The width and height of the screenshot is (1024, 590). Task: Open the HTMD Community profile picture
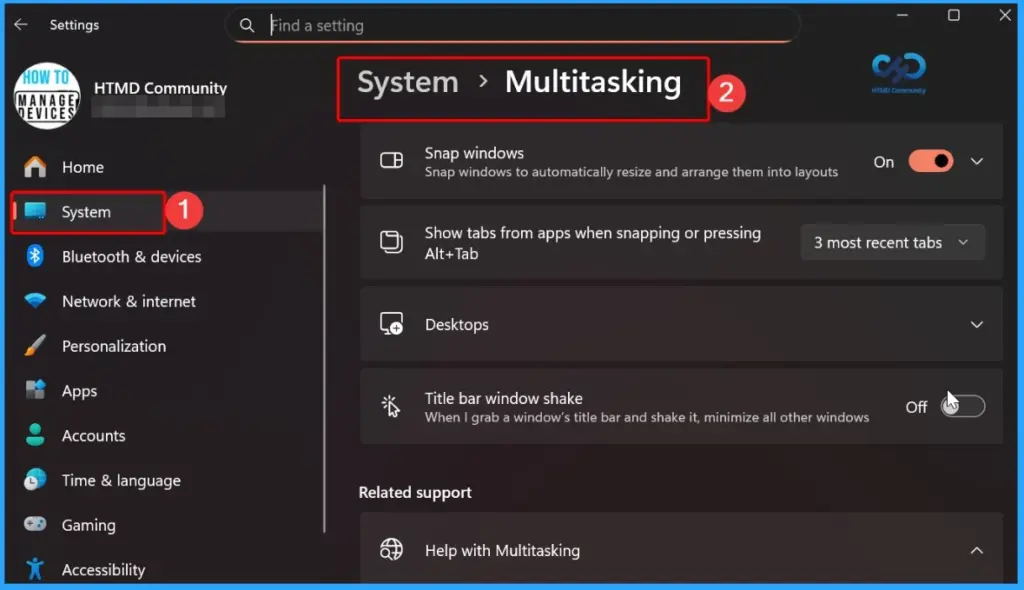pos(47,95)
